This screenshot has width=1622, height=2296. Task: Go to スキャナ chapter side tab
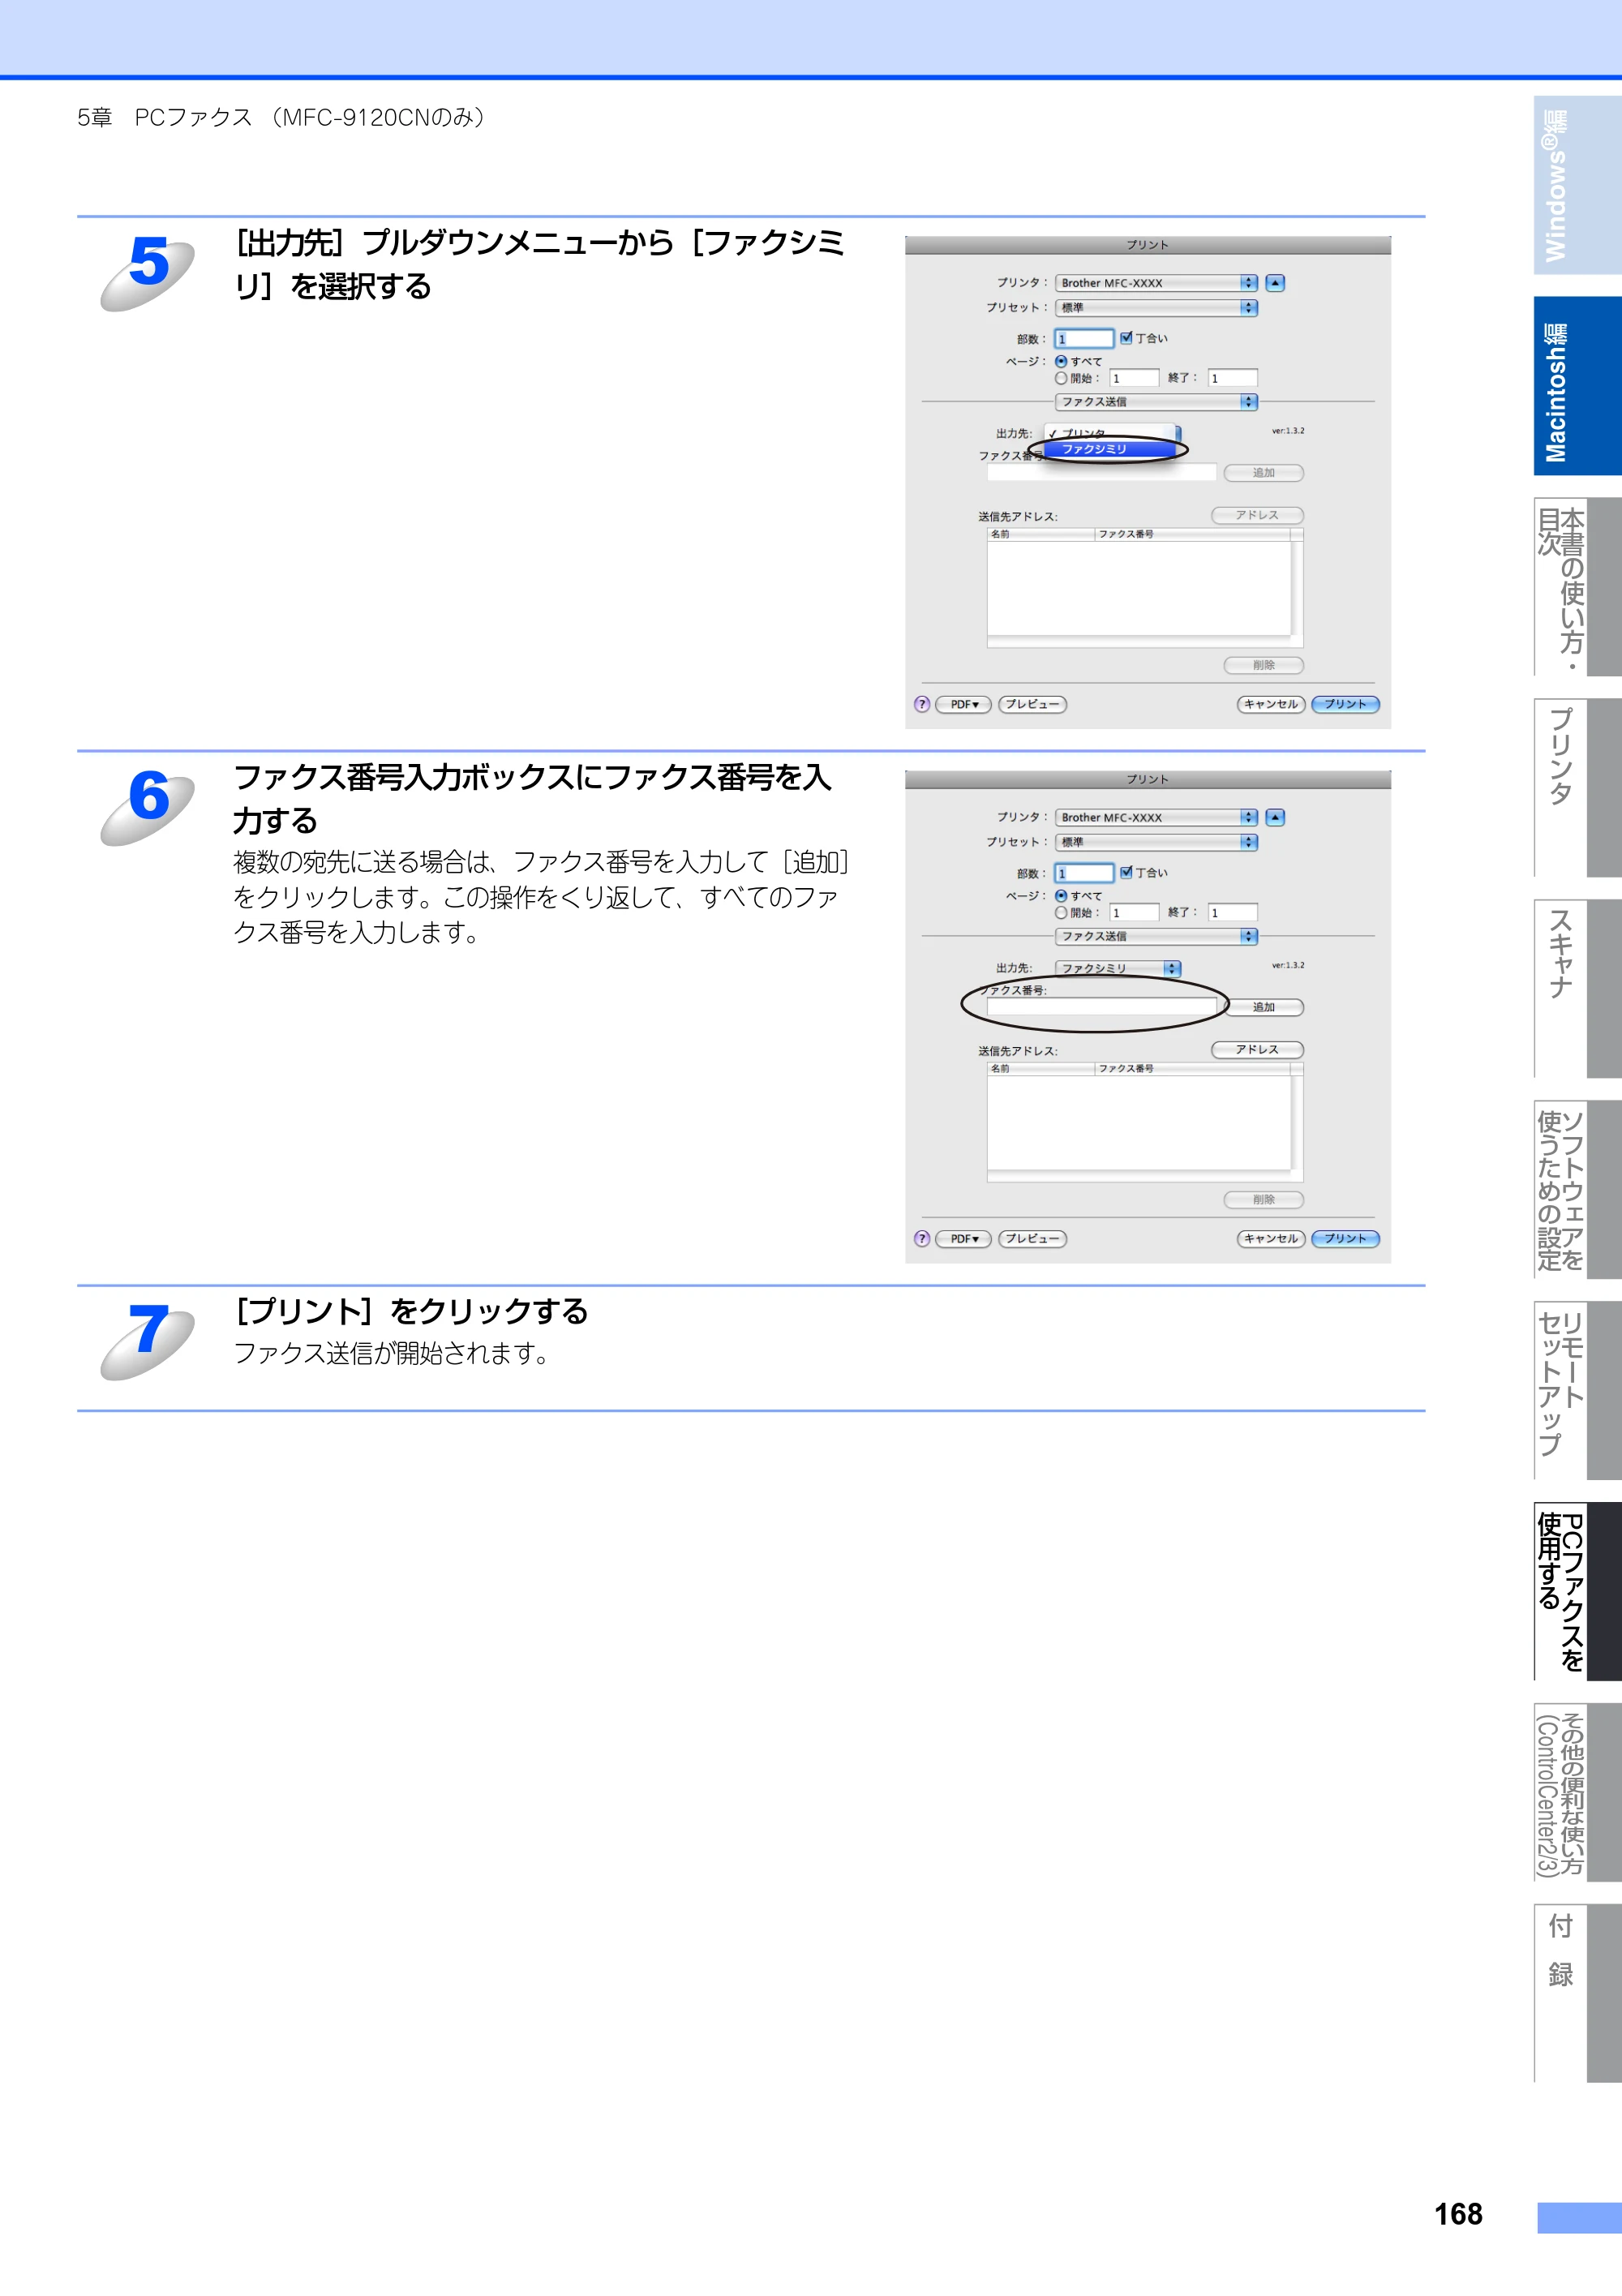click(x=1577, y=989)
